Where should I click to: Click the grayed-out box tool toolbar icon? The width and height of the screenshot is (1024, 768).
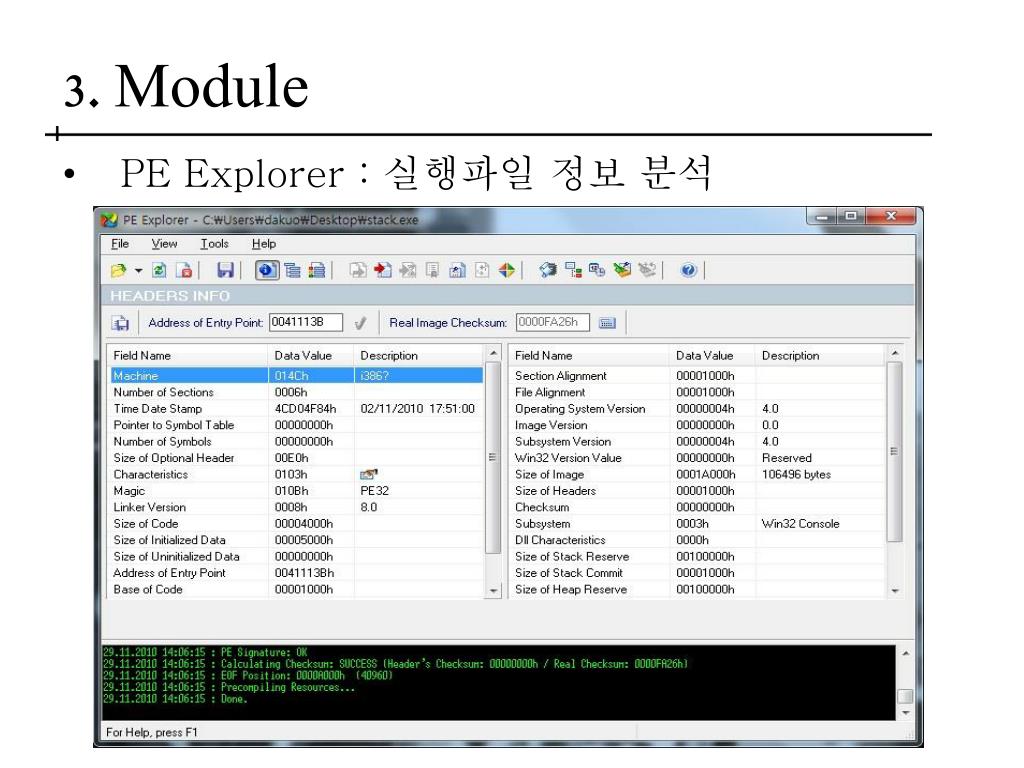(x=647, y=270)
